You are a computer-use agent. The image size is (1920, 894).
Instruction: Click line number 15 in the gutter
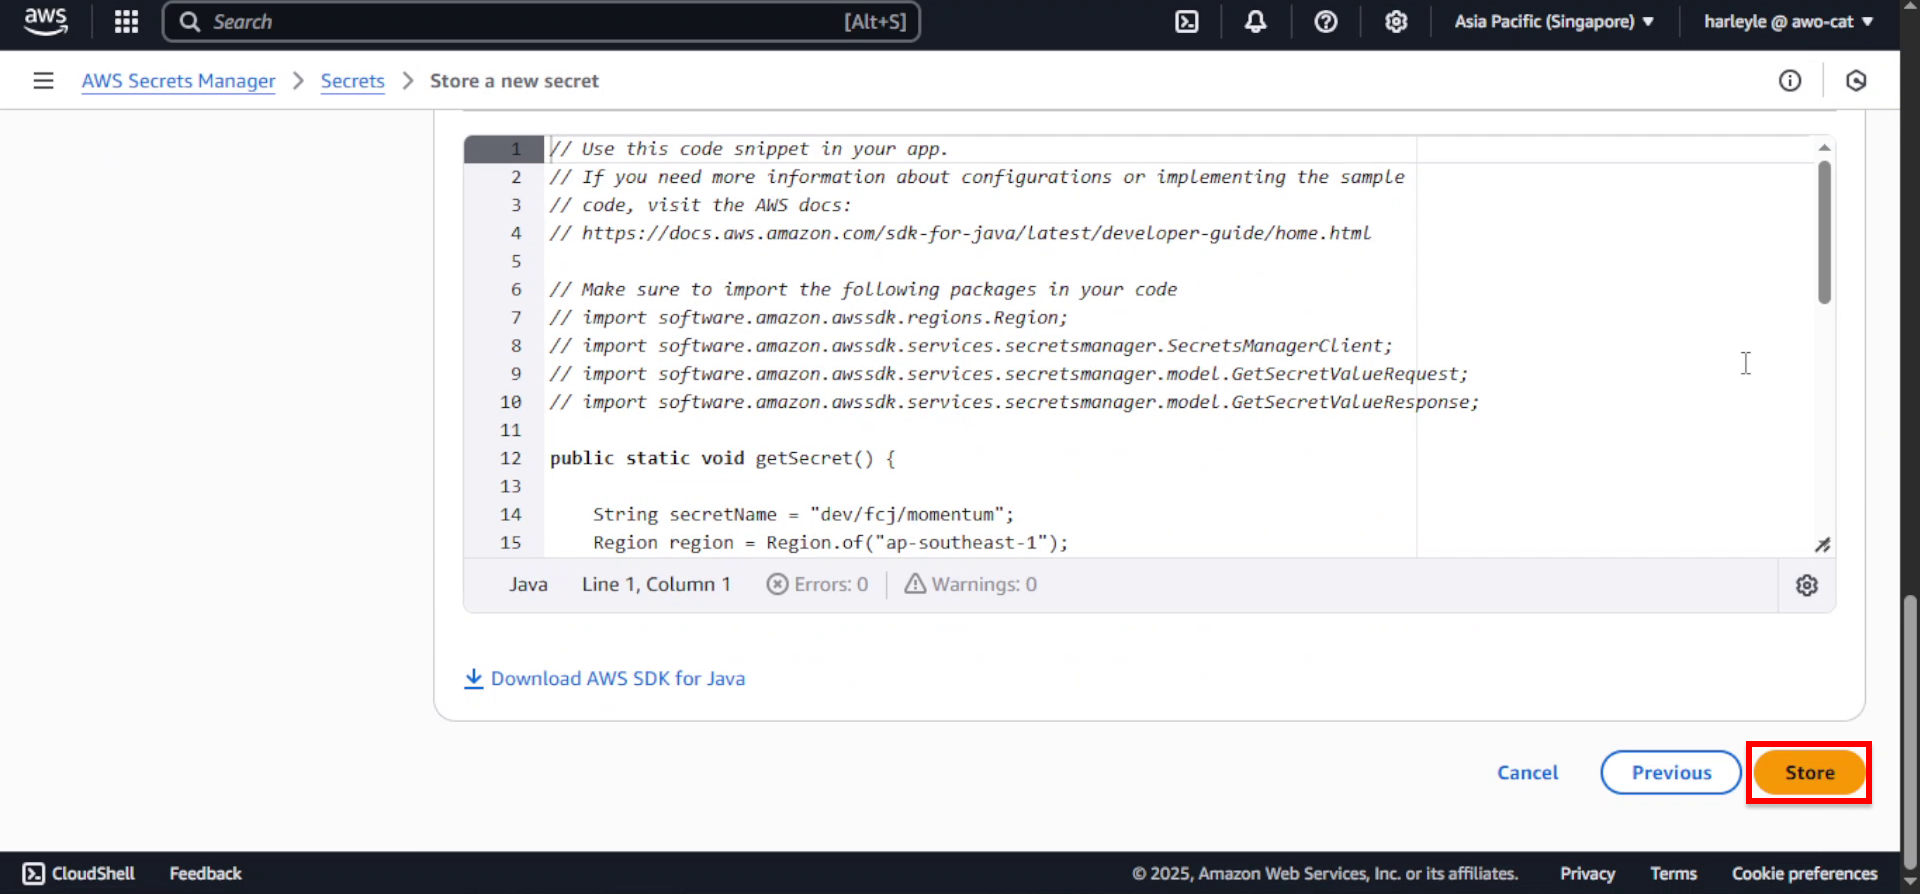(x=510, y=542)
